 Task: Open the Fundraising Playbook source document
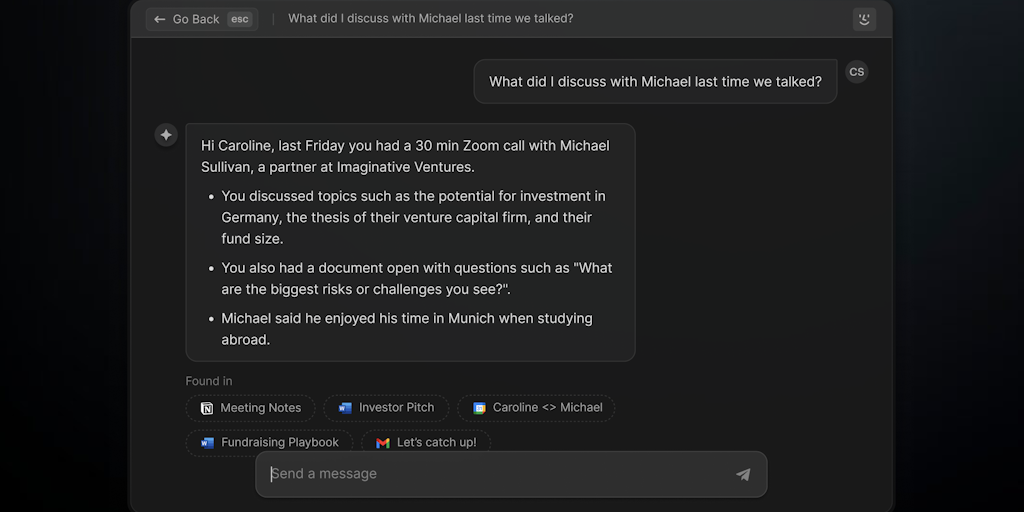point(269,442)
